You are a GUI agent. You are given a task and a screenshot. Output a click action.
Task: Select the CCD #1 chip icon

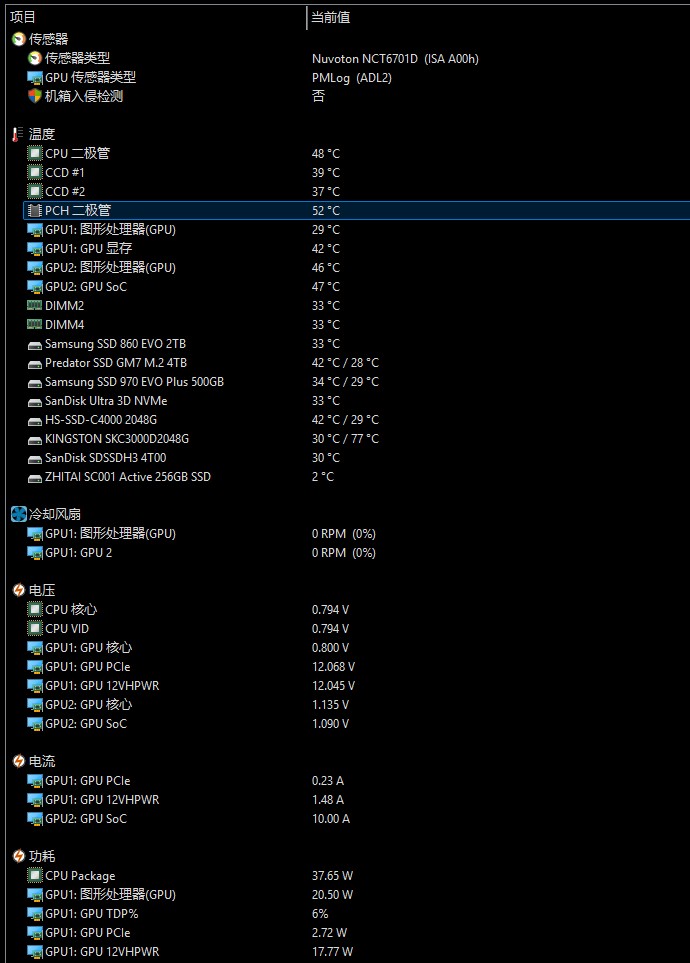point(35,173)
